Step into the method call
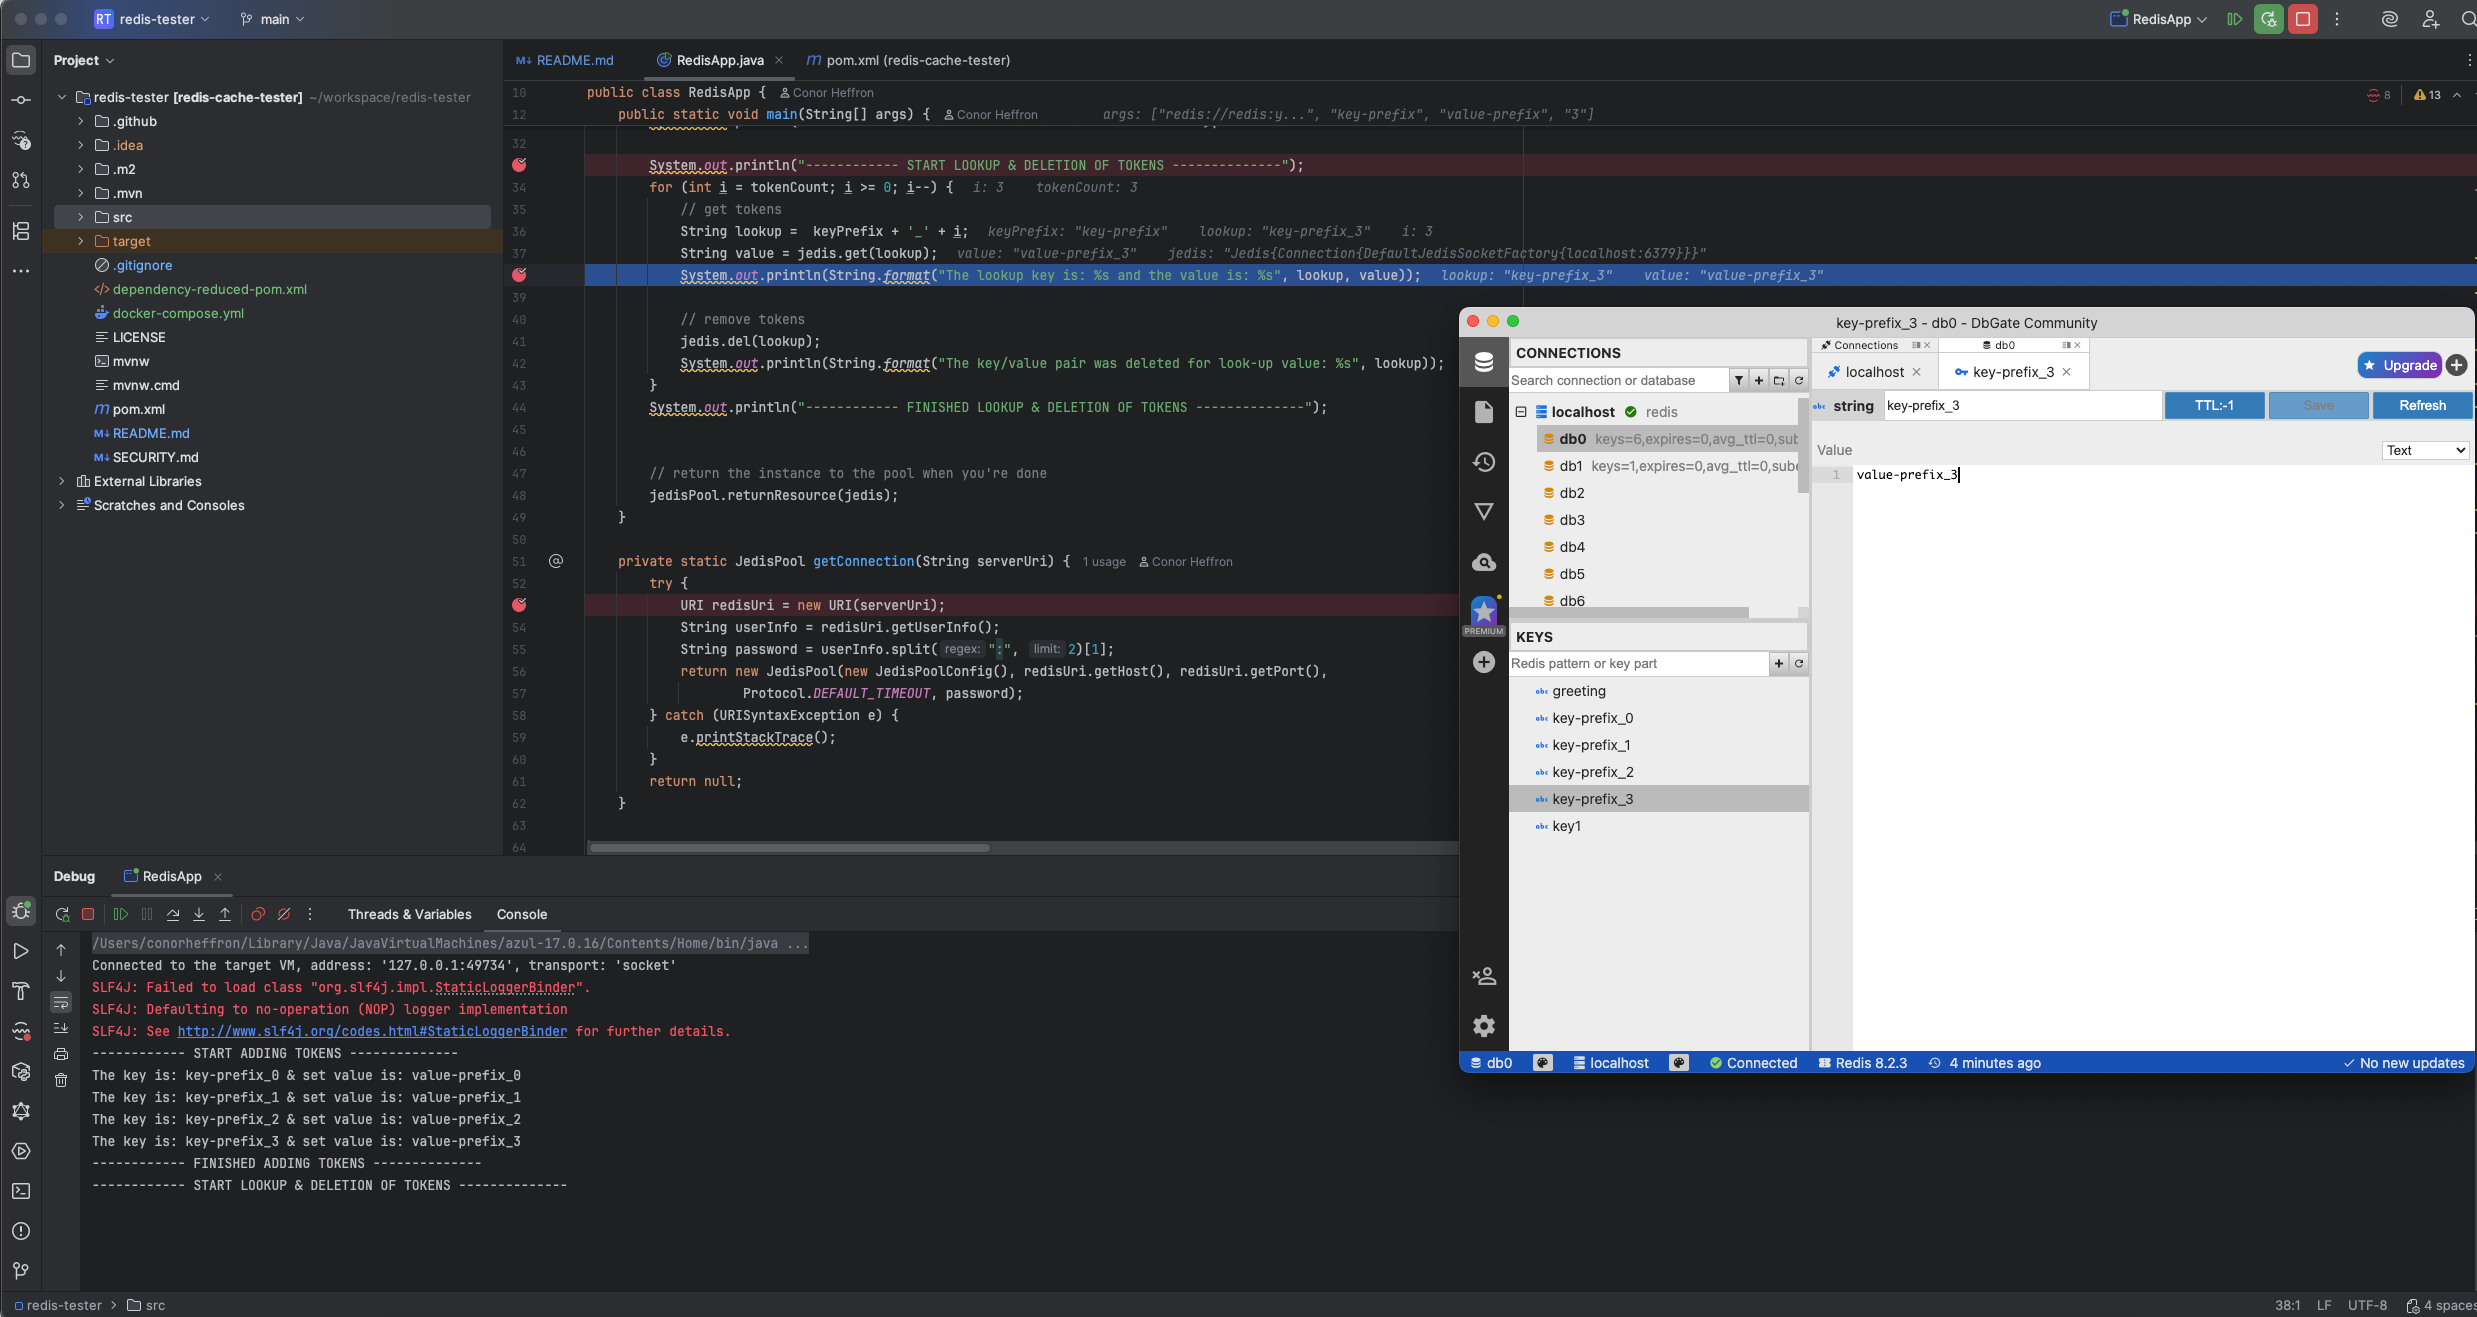Screen dimensions: 2477x1317 [198, 914]
